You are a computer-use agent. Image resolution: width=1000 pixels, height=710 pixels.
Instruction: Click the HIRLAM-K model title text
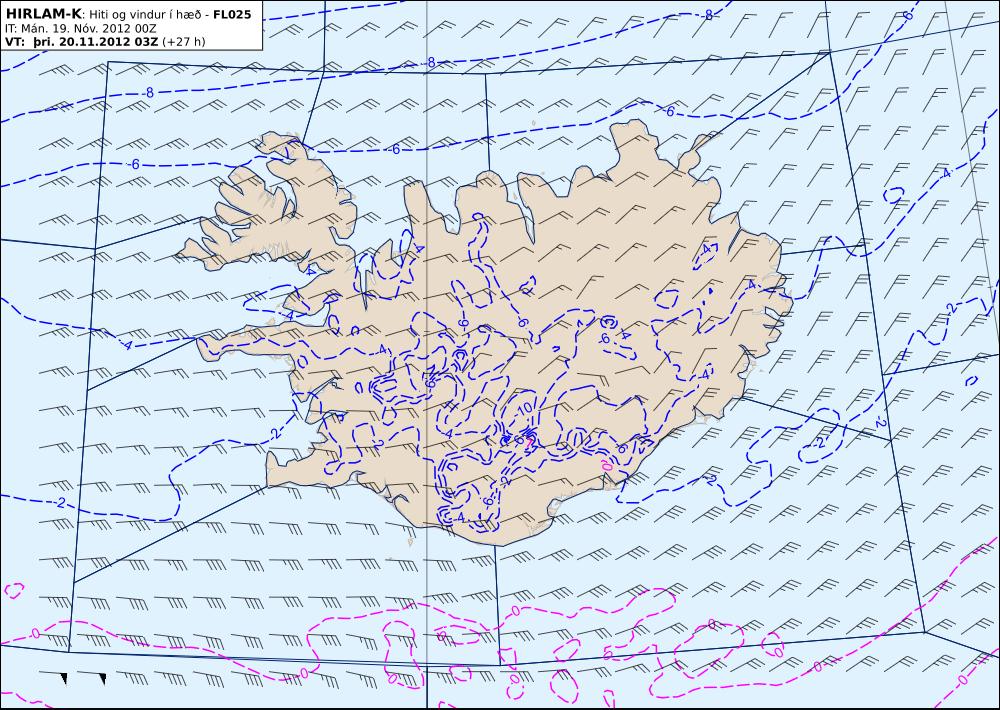(x=43, y=14)
